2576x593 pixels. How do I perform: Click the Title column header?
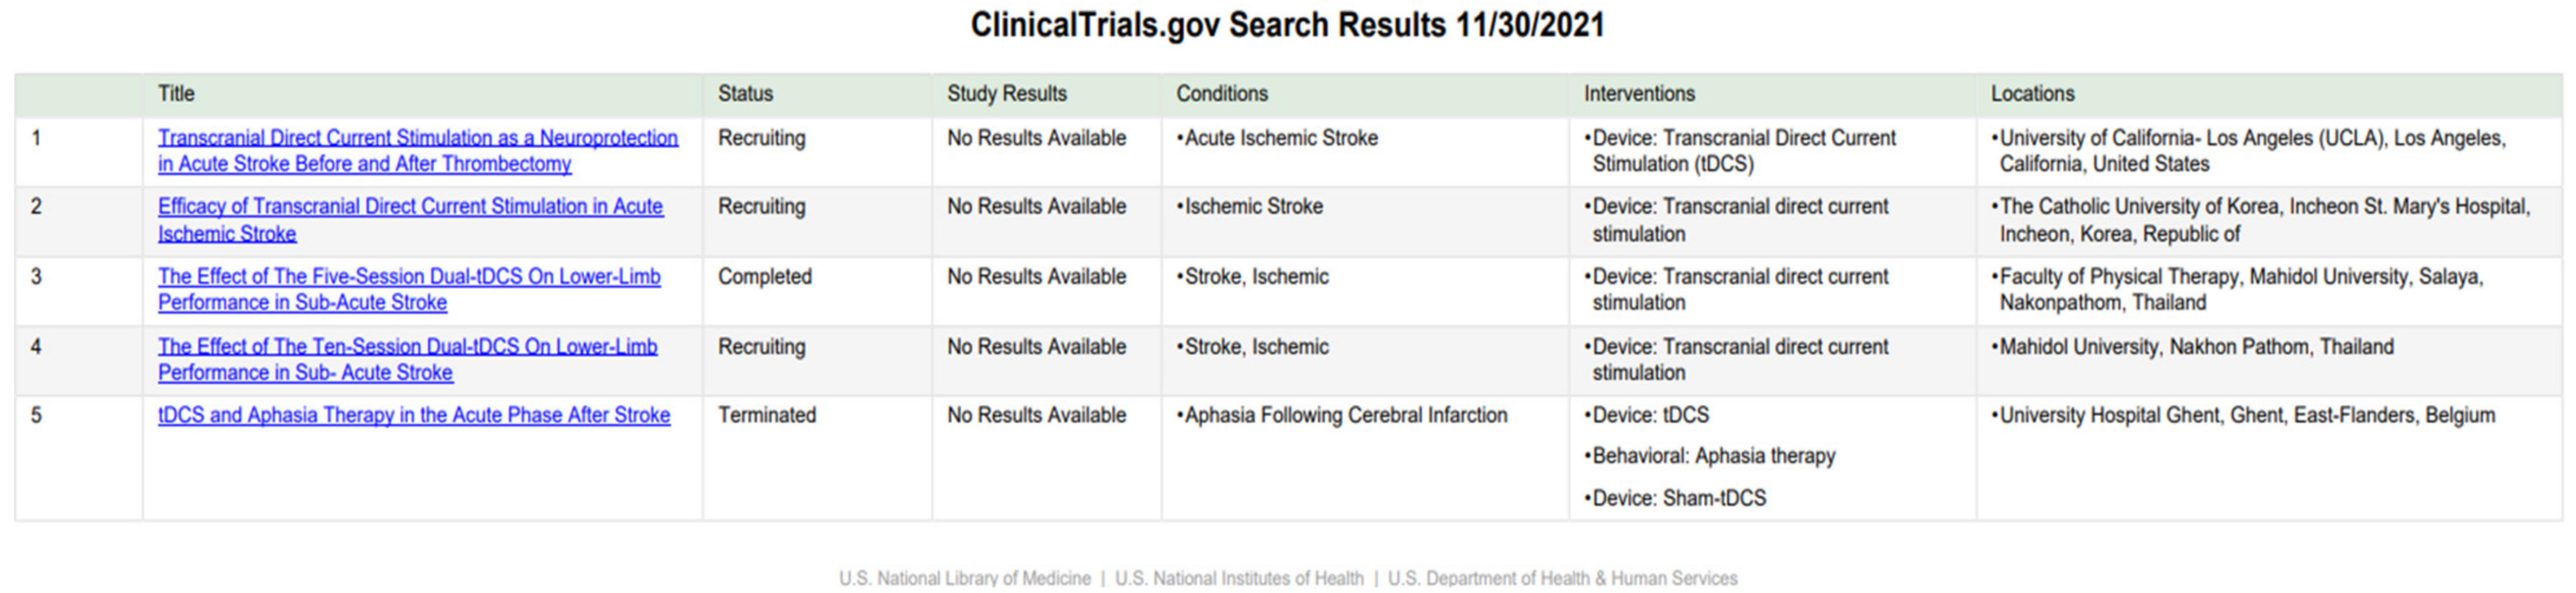pos(176,94)
